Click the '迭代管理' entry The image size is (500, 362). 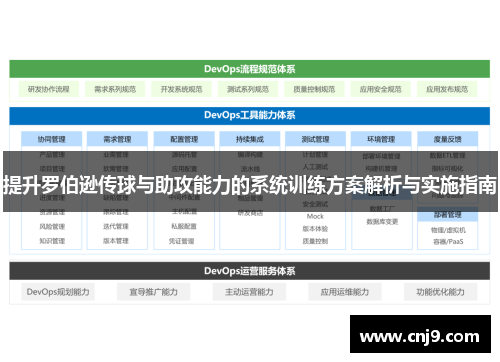pos(116,227)
